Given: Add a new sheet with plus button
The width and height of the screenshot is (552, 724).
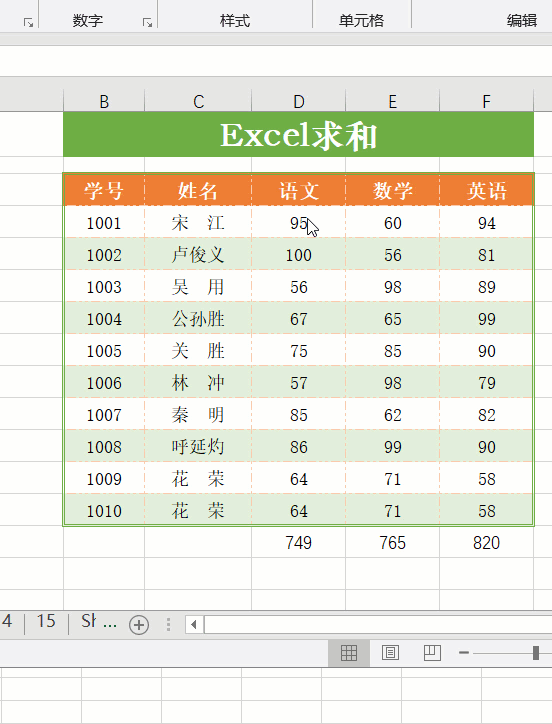Looking at the screenshot, I should tap(139, 625).
